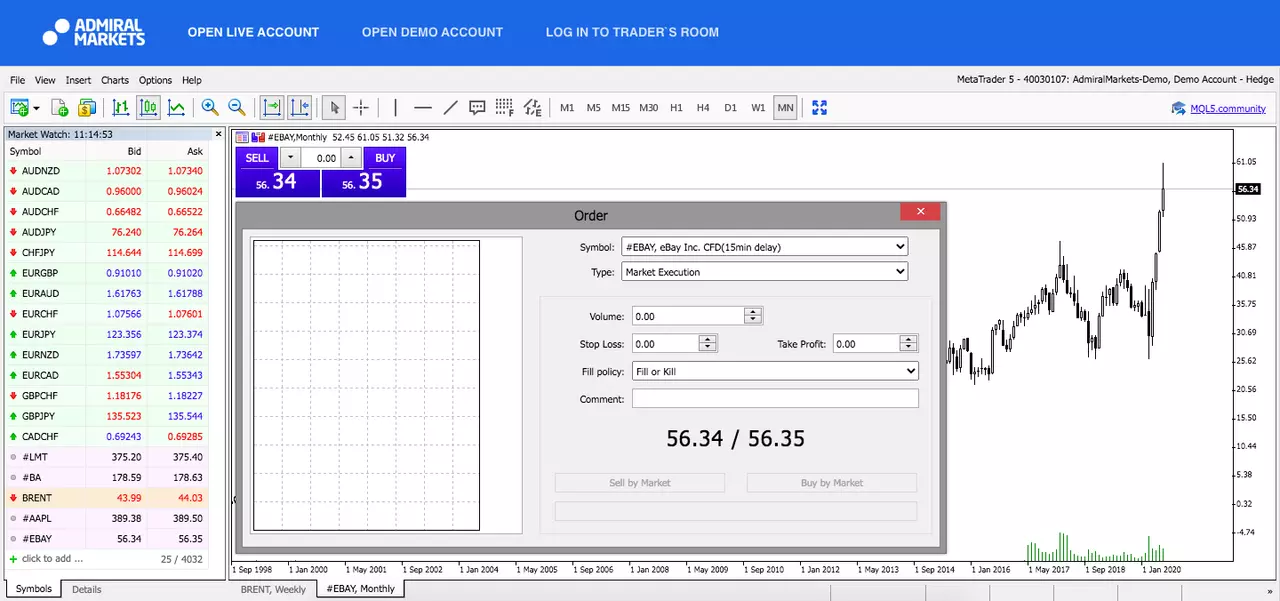Screen dimensions: 1280x601
Task: Select the Elliott wave tool
Action: click(532, 108)
